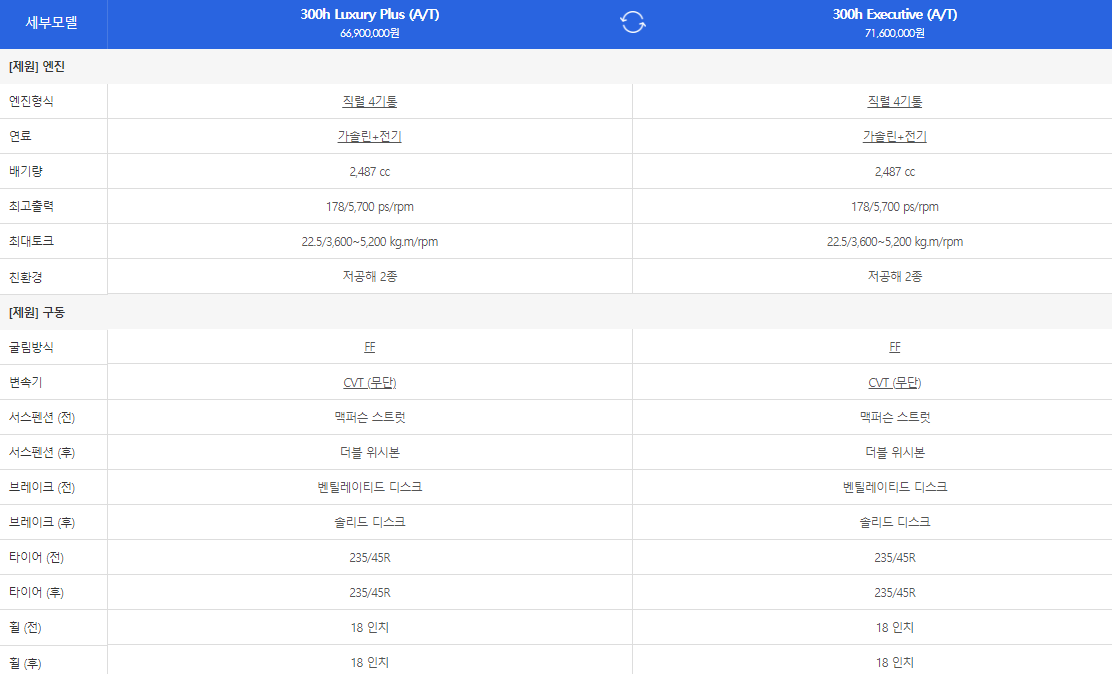Image resolution: width=1112 pixels, height=674 pixels.
Task: Open CVT (무단) link under Executive
Action: [894, 382]
